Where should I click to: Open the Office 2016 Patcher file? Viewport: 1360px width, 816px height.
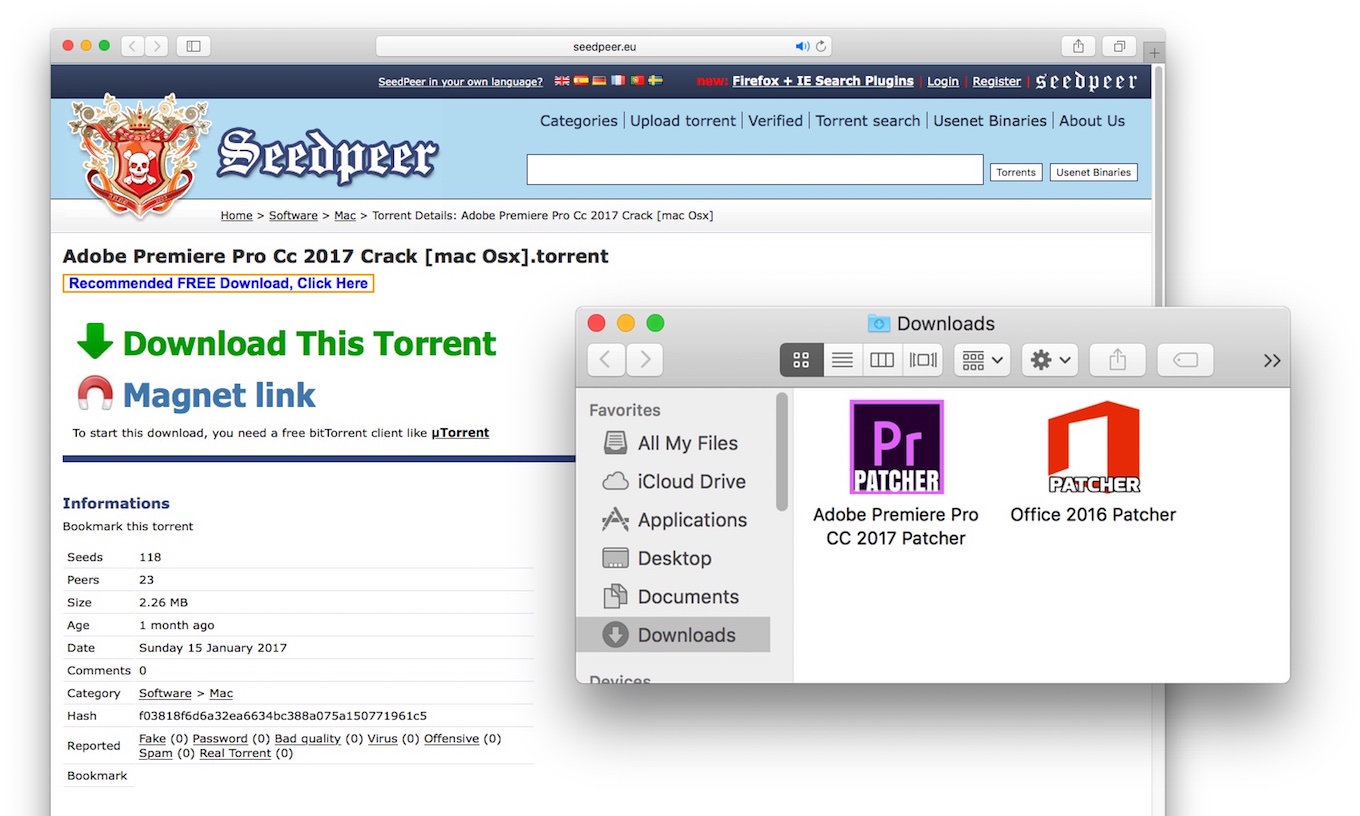pyautogui.click(x=1093, y=447)
